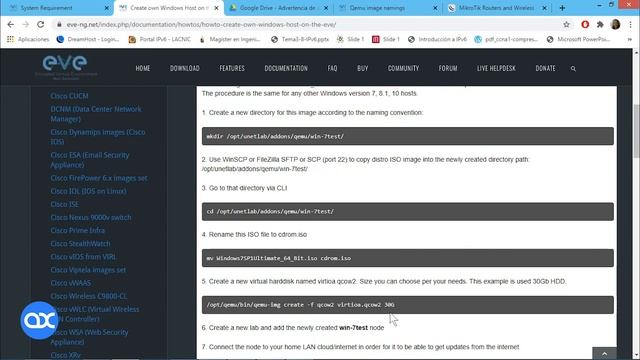Close the System Requirement tab
The height and width of the screenshot is (360, 640).
(x=107, y=8)
